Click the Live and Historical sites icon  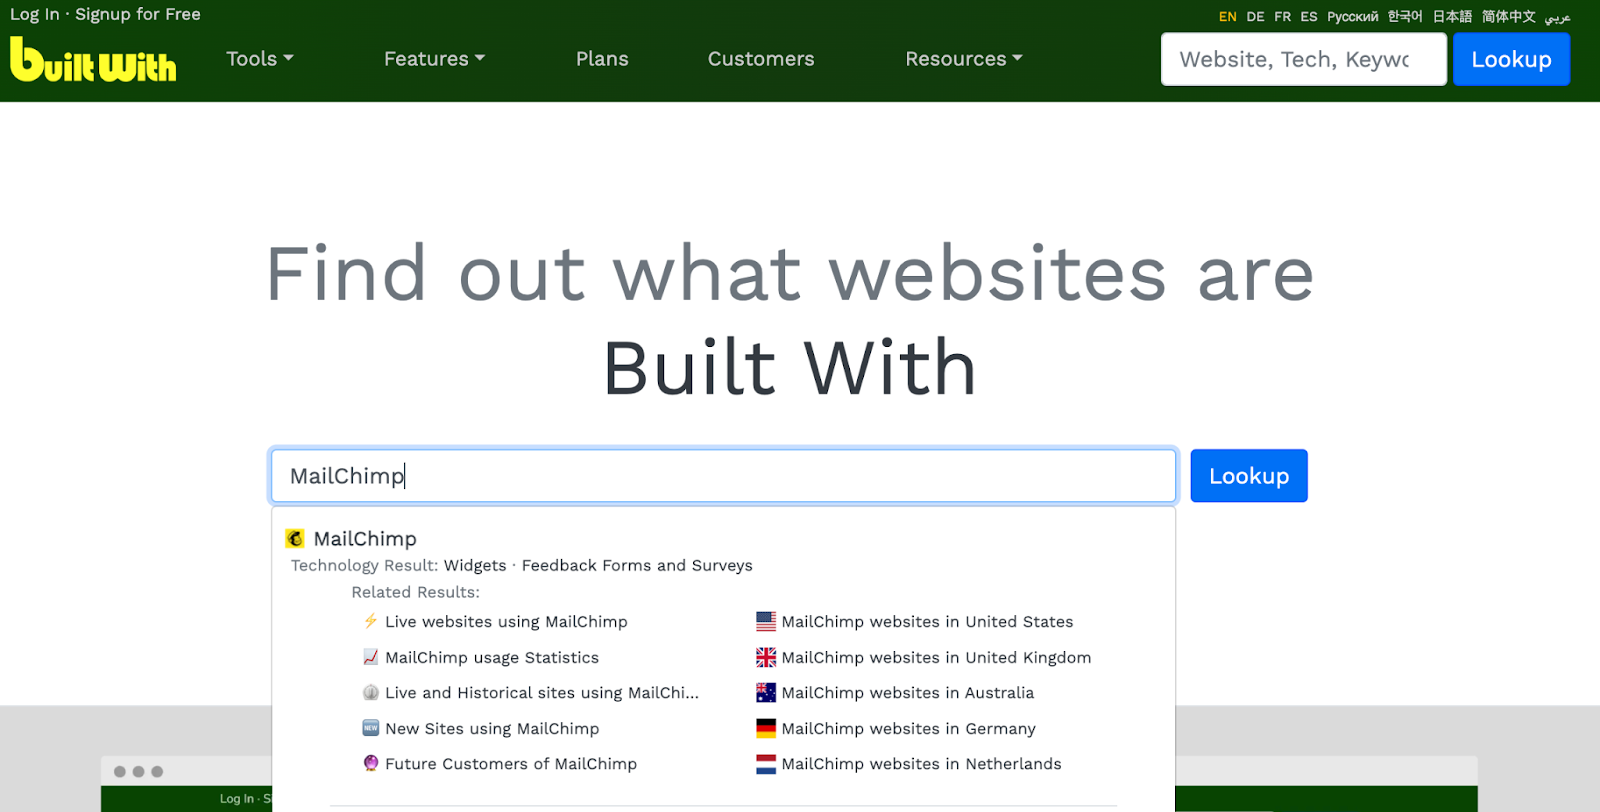click(371, 692)
